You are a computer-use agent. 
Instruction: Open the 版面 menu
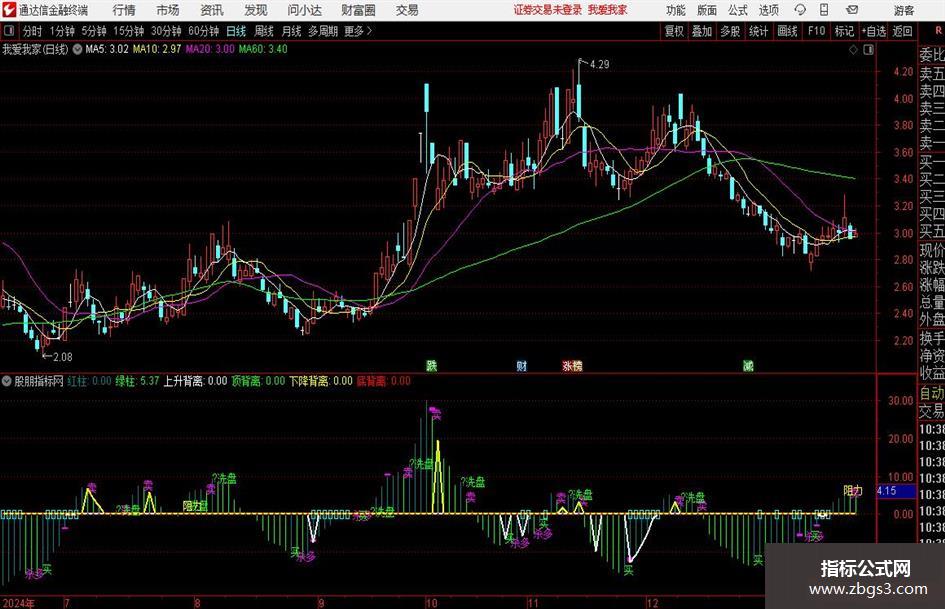pos(706,10)
